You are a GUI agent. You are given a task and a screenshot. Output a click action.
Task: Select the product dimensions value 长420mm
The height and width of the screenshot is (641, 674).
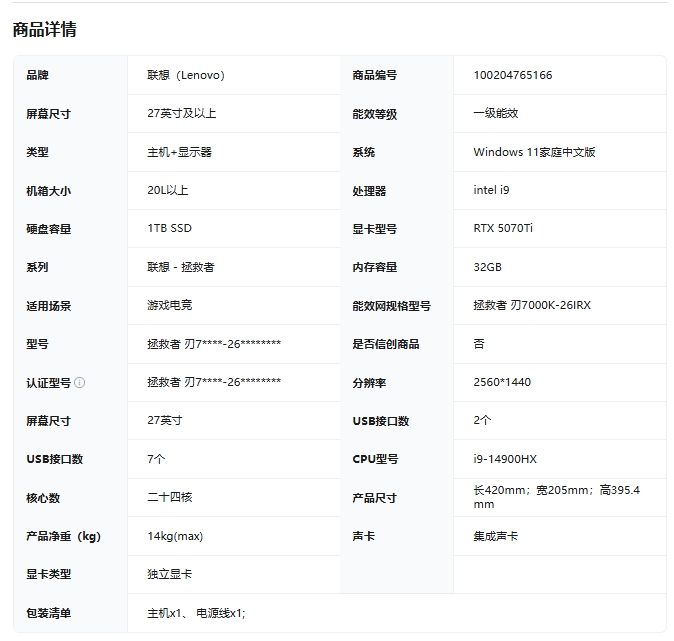click(x=557, y=497)
